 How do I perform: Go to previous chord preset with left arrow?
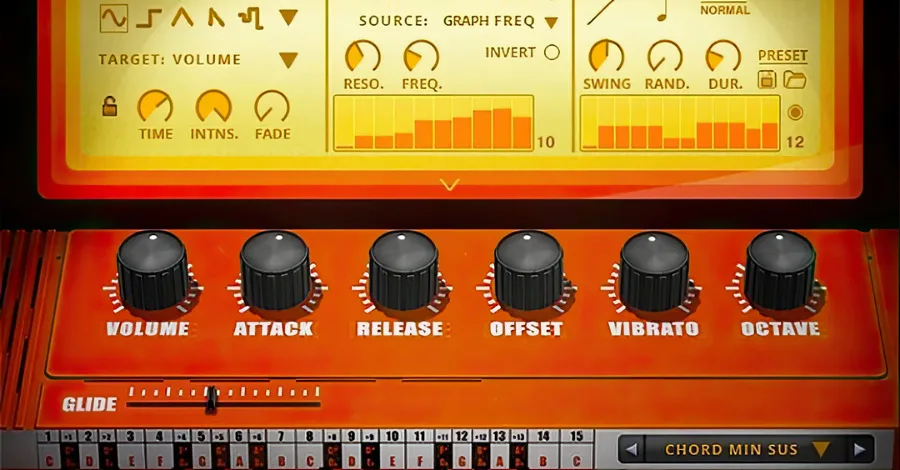pos(631,449)
